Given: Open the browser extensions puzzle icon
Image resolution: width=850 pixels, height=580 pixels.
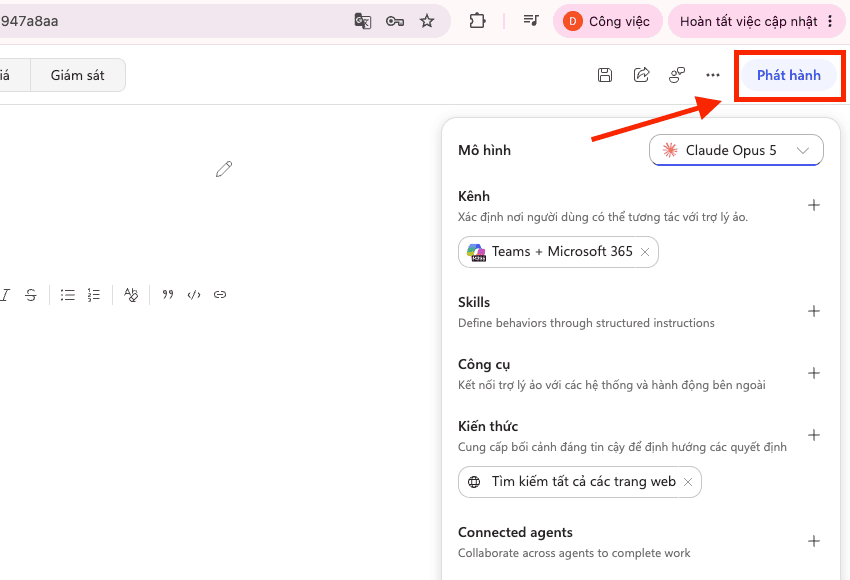Looking at the screenshot, I should (477, 21).
